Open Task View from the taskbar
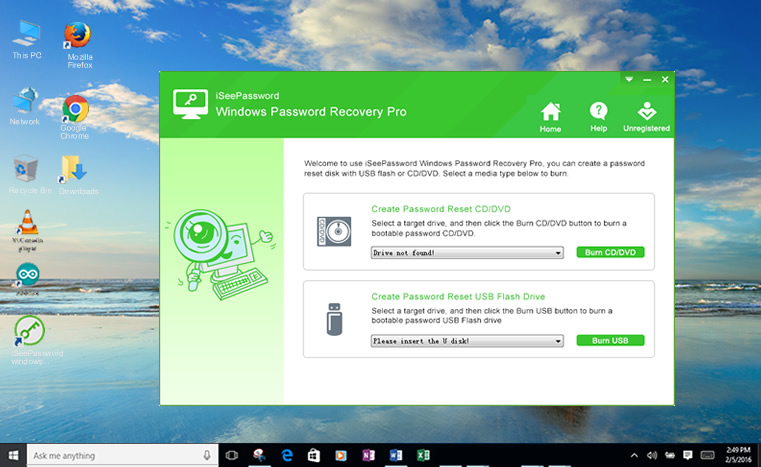This screenshot has height=467, width=761. tap(232, 455)
